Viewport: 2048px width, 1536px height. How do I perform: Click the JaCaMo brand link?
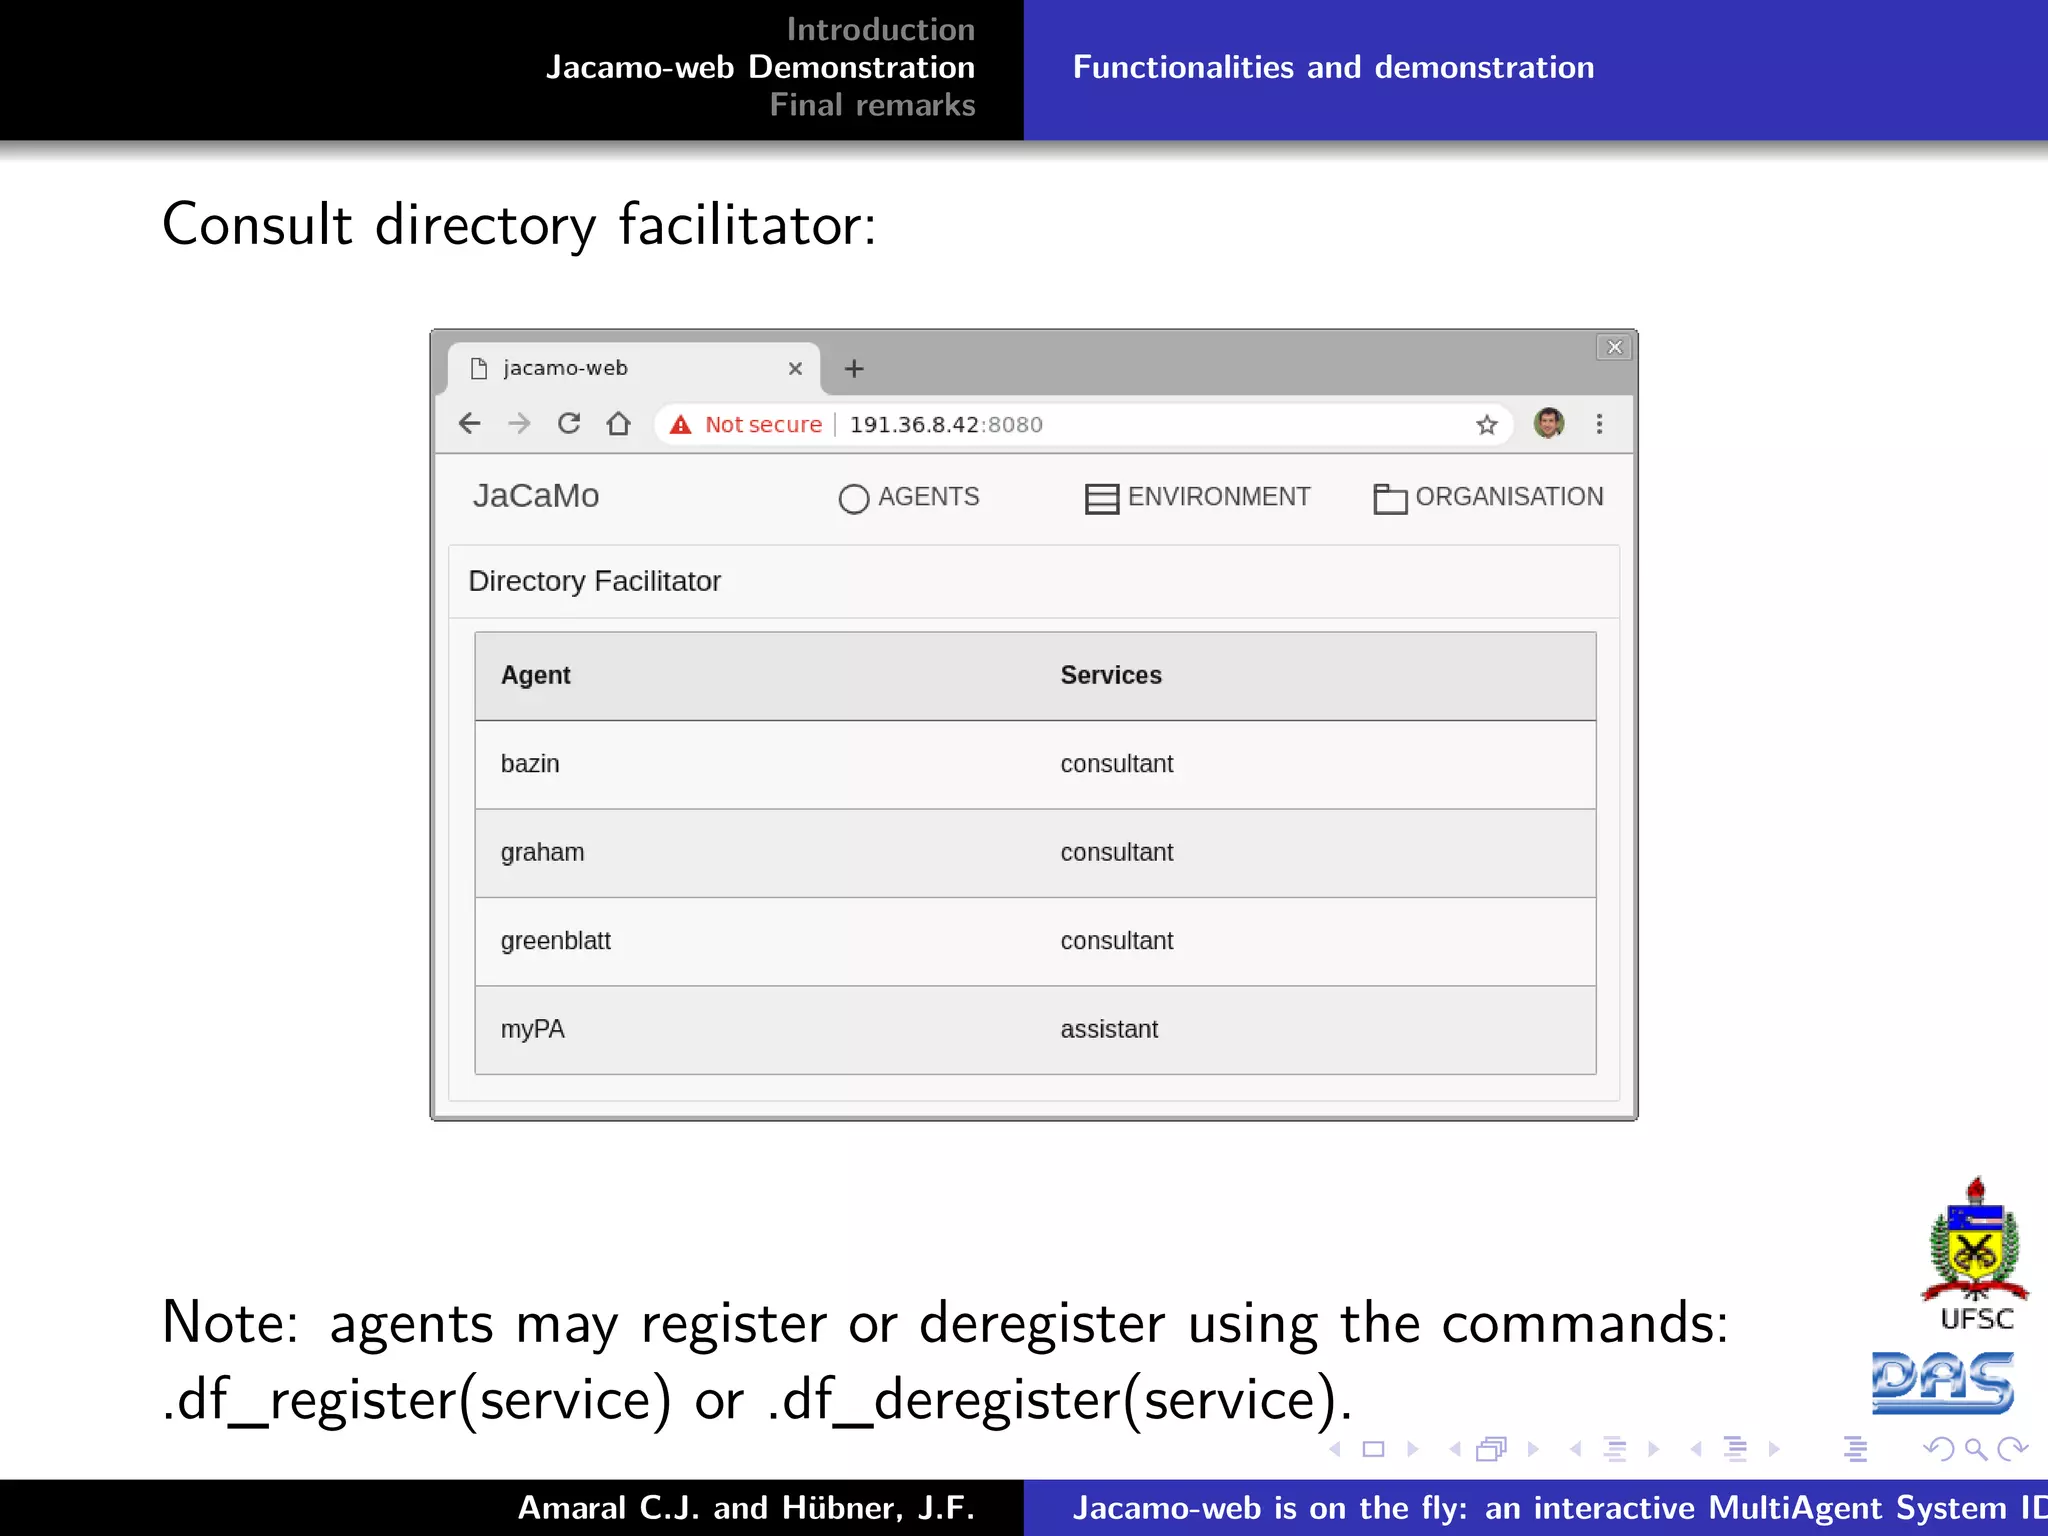tap(536, 496)
